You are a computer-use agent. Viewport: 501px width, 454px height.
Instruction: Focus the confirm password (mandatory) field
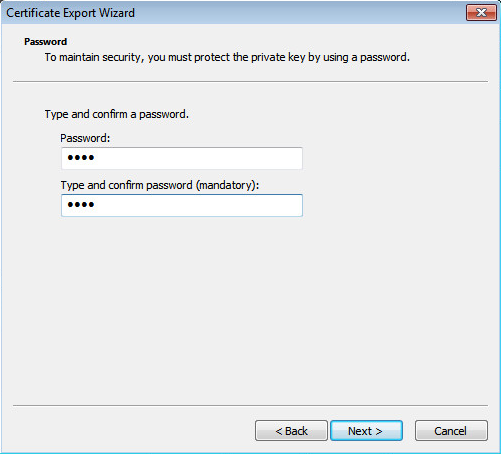click(182, 205)
